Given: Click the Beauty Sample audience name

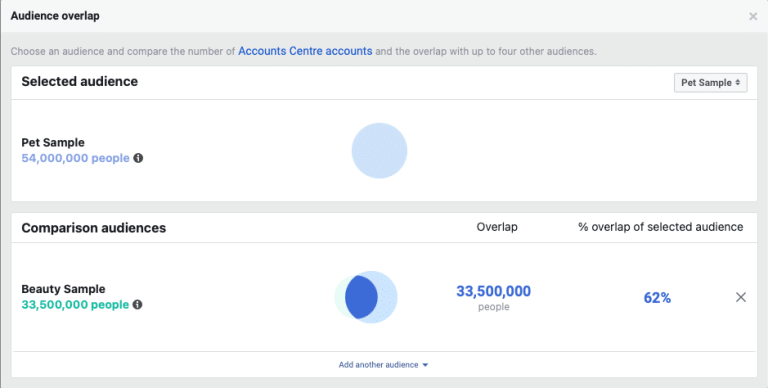Looking at the screenshot, I should point(63,289).
